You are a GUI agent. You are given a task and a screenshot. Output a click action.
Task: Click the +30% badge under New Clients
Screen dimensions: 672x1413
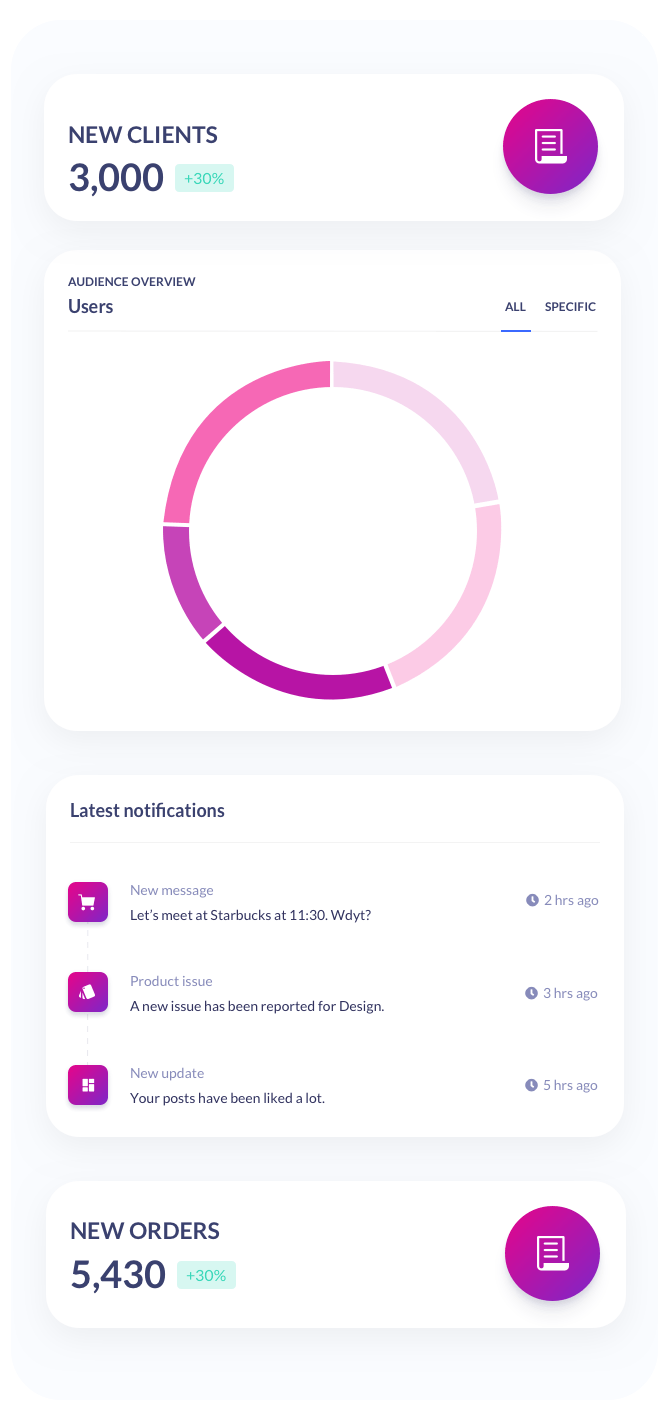pyautogui.click(x=204, y=178)
